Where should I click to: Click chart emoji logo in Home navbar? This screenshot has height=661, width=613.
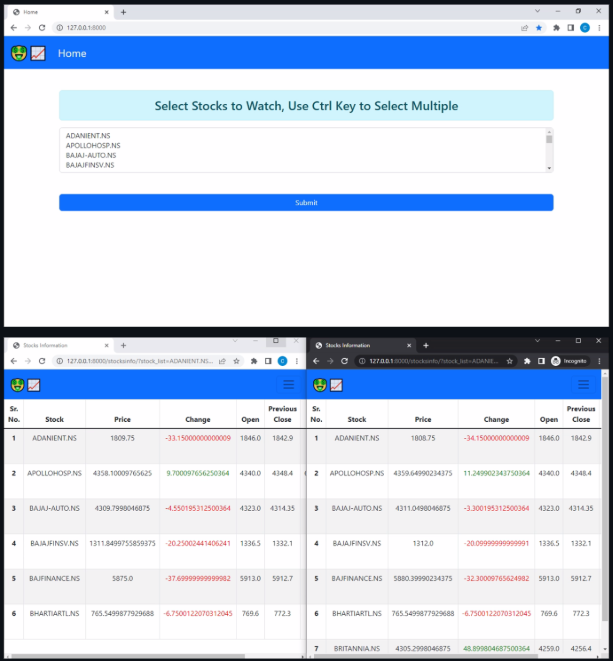point(38,54)
